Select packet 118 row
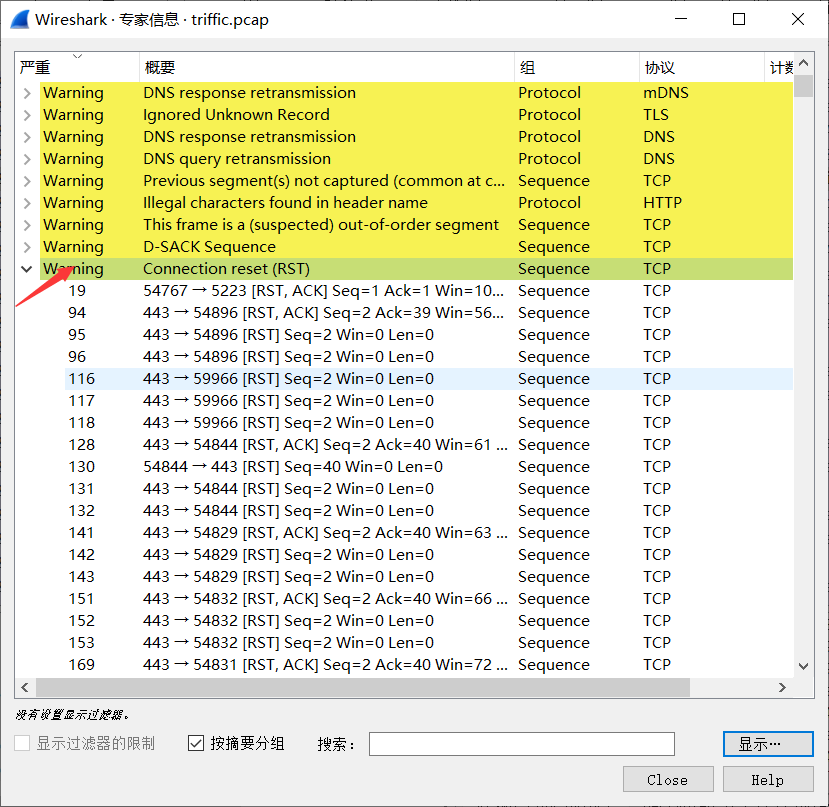829x807 pixels. point(429,423)
